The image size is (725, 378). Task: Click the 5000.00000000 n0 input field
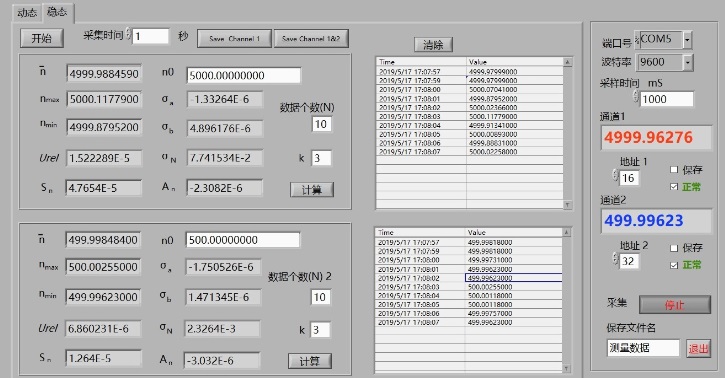tap(244, 75)
